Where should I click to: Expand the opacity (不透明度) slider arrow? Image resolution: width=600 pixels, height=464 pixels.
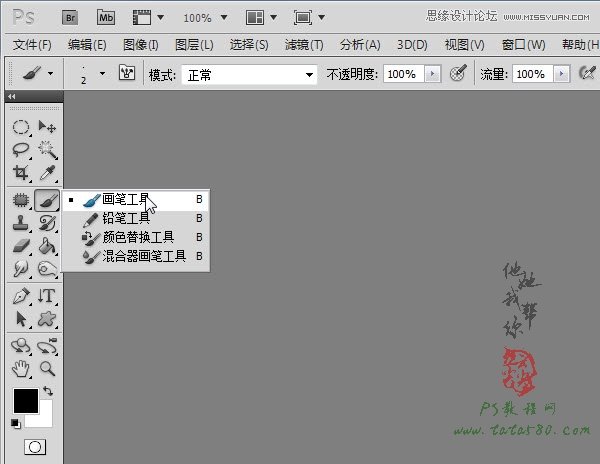coord(432,75)
